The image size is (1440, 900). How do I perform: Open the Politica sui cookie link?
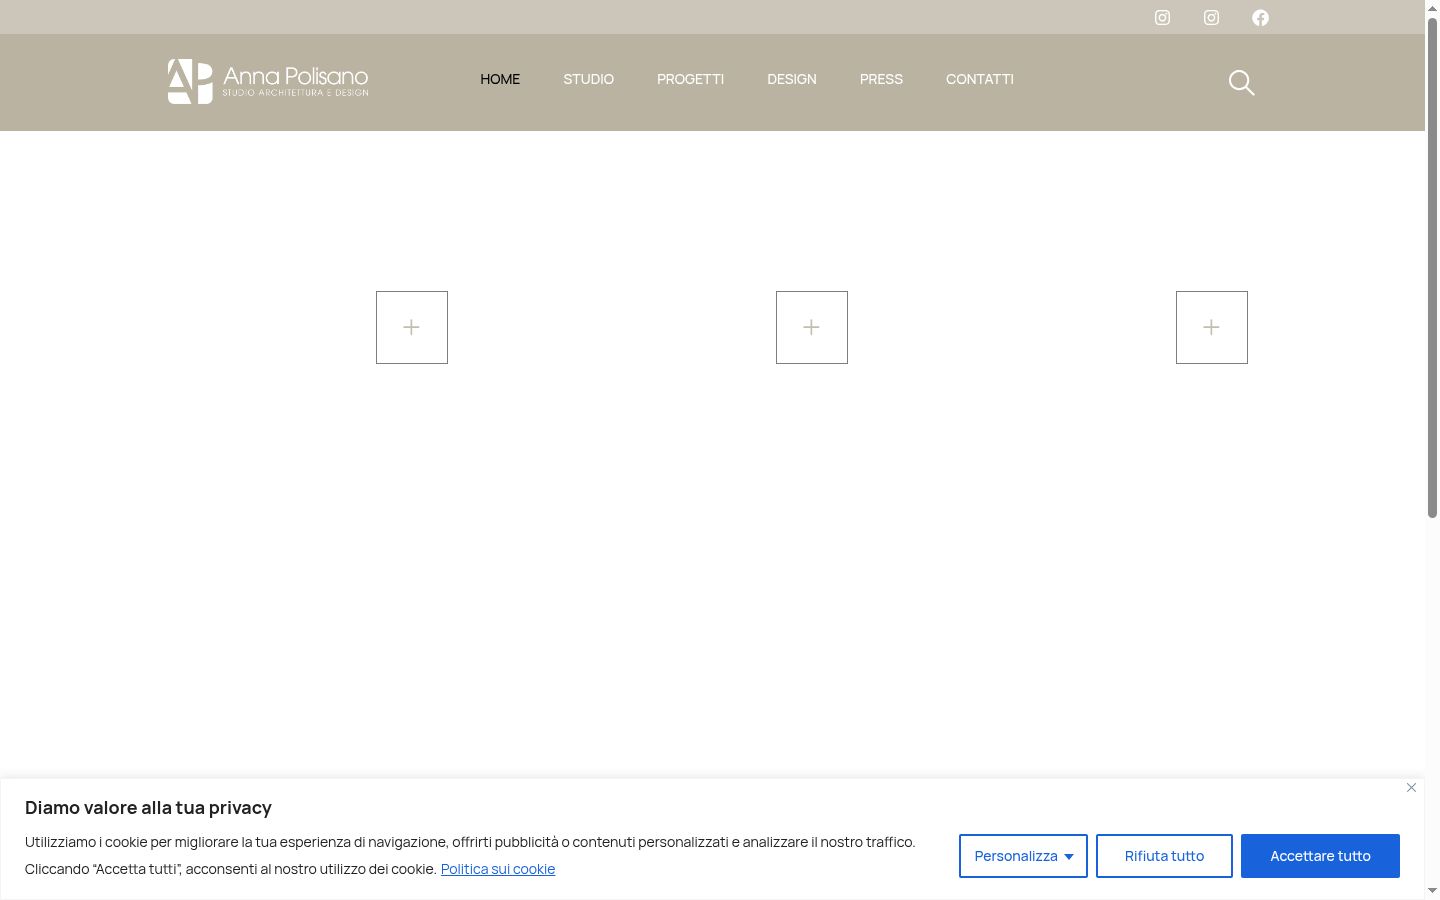point(498,869)
